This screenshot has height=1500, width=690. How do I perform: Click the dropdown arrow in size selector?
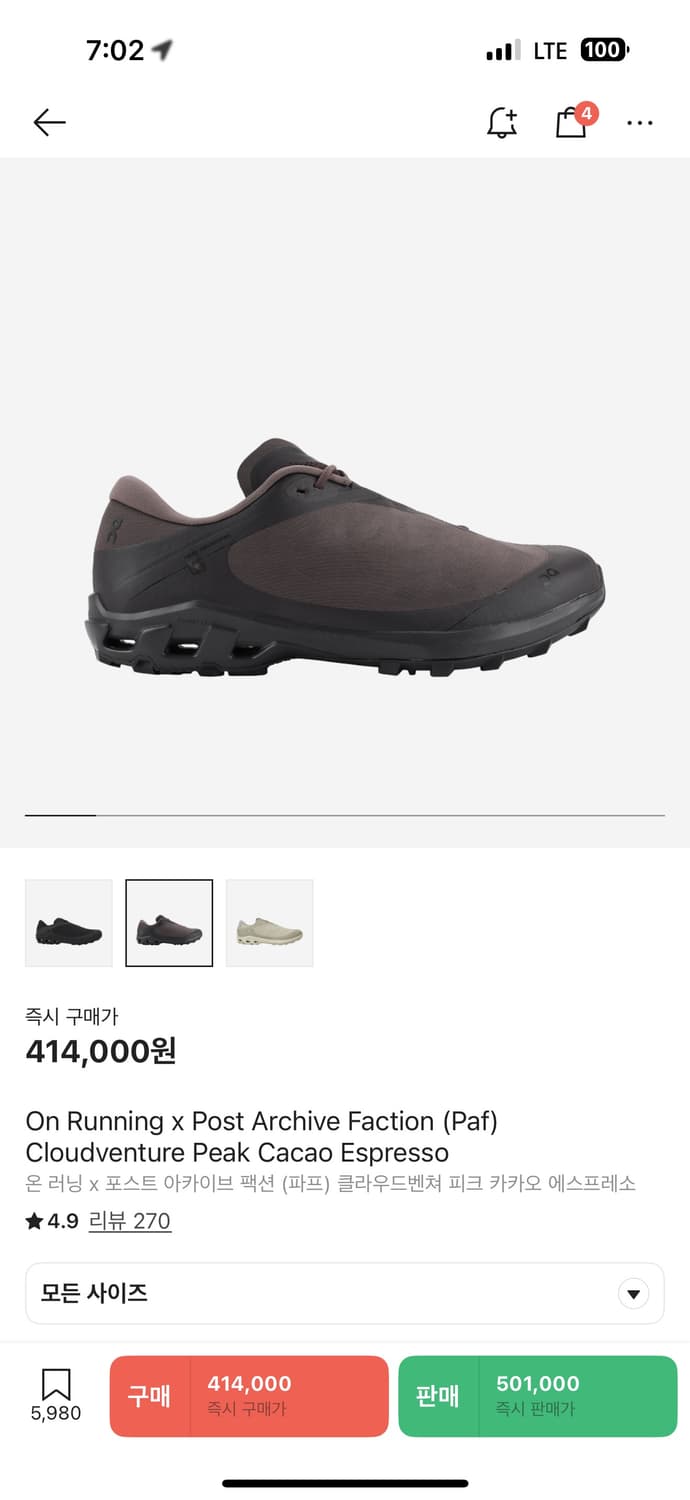[x=633, y=1294]
